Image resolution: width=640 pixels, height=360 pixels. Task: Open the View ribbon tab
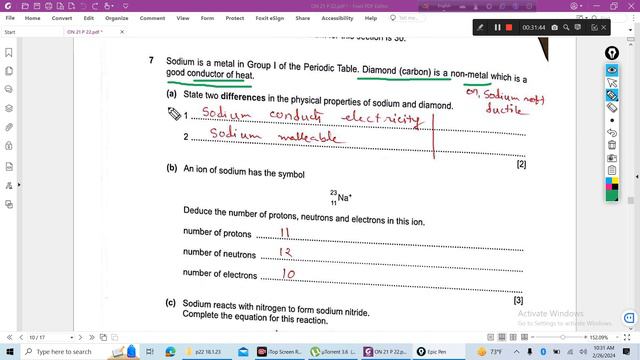point(183,18)
